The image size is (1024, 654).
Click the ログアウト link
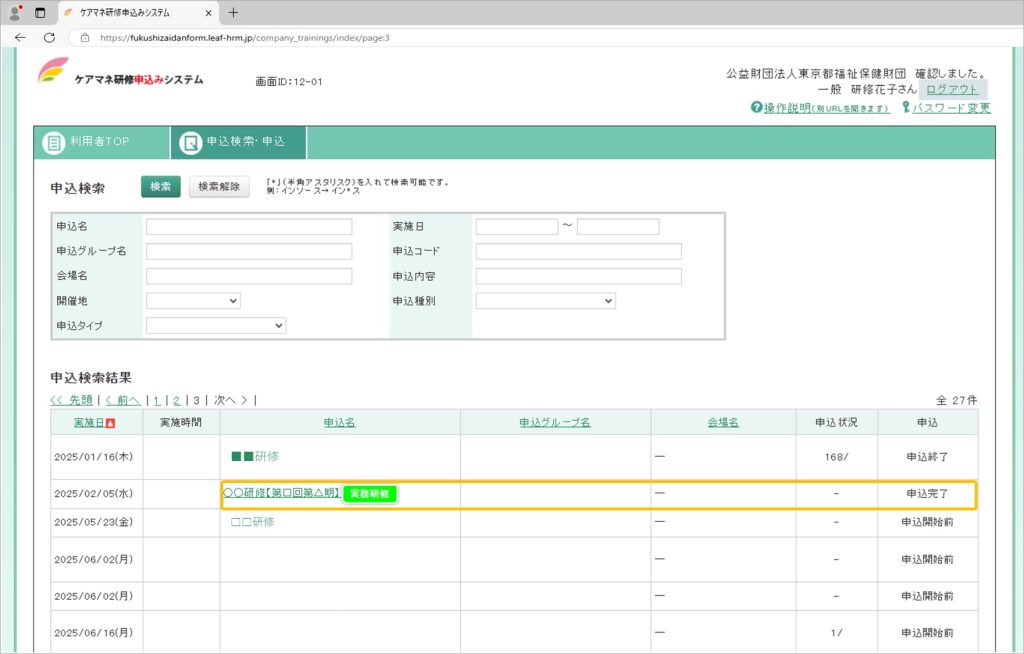click(952, 89)
